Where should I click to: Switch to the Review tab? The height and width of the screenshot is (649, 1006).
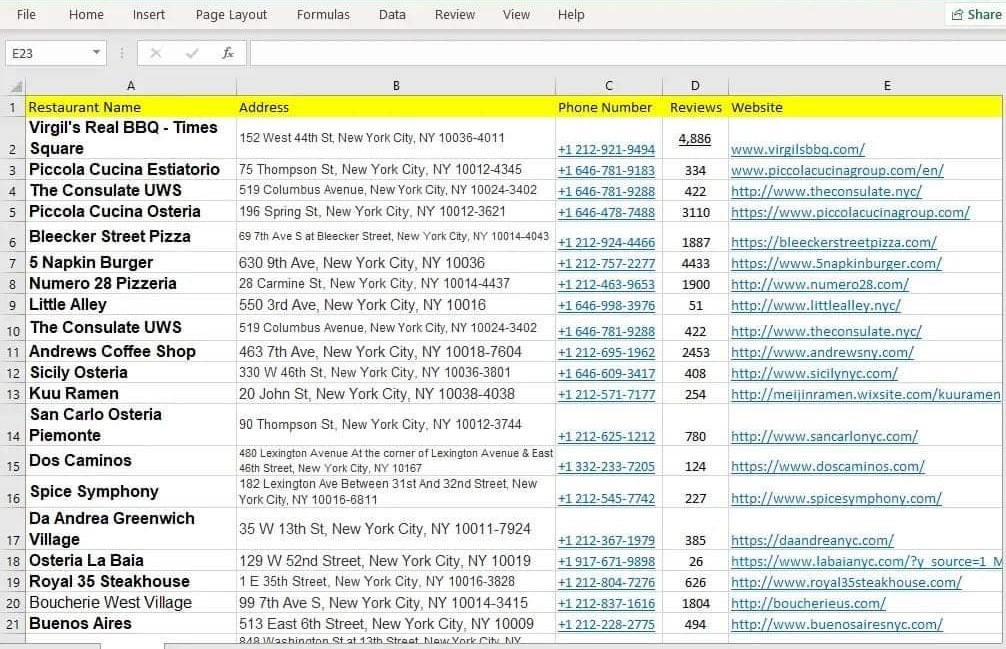tap(455, 14)
